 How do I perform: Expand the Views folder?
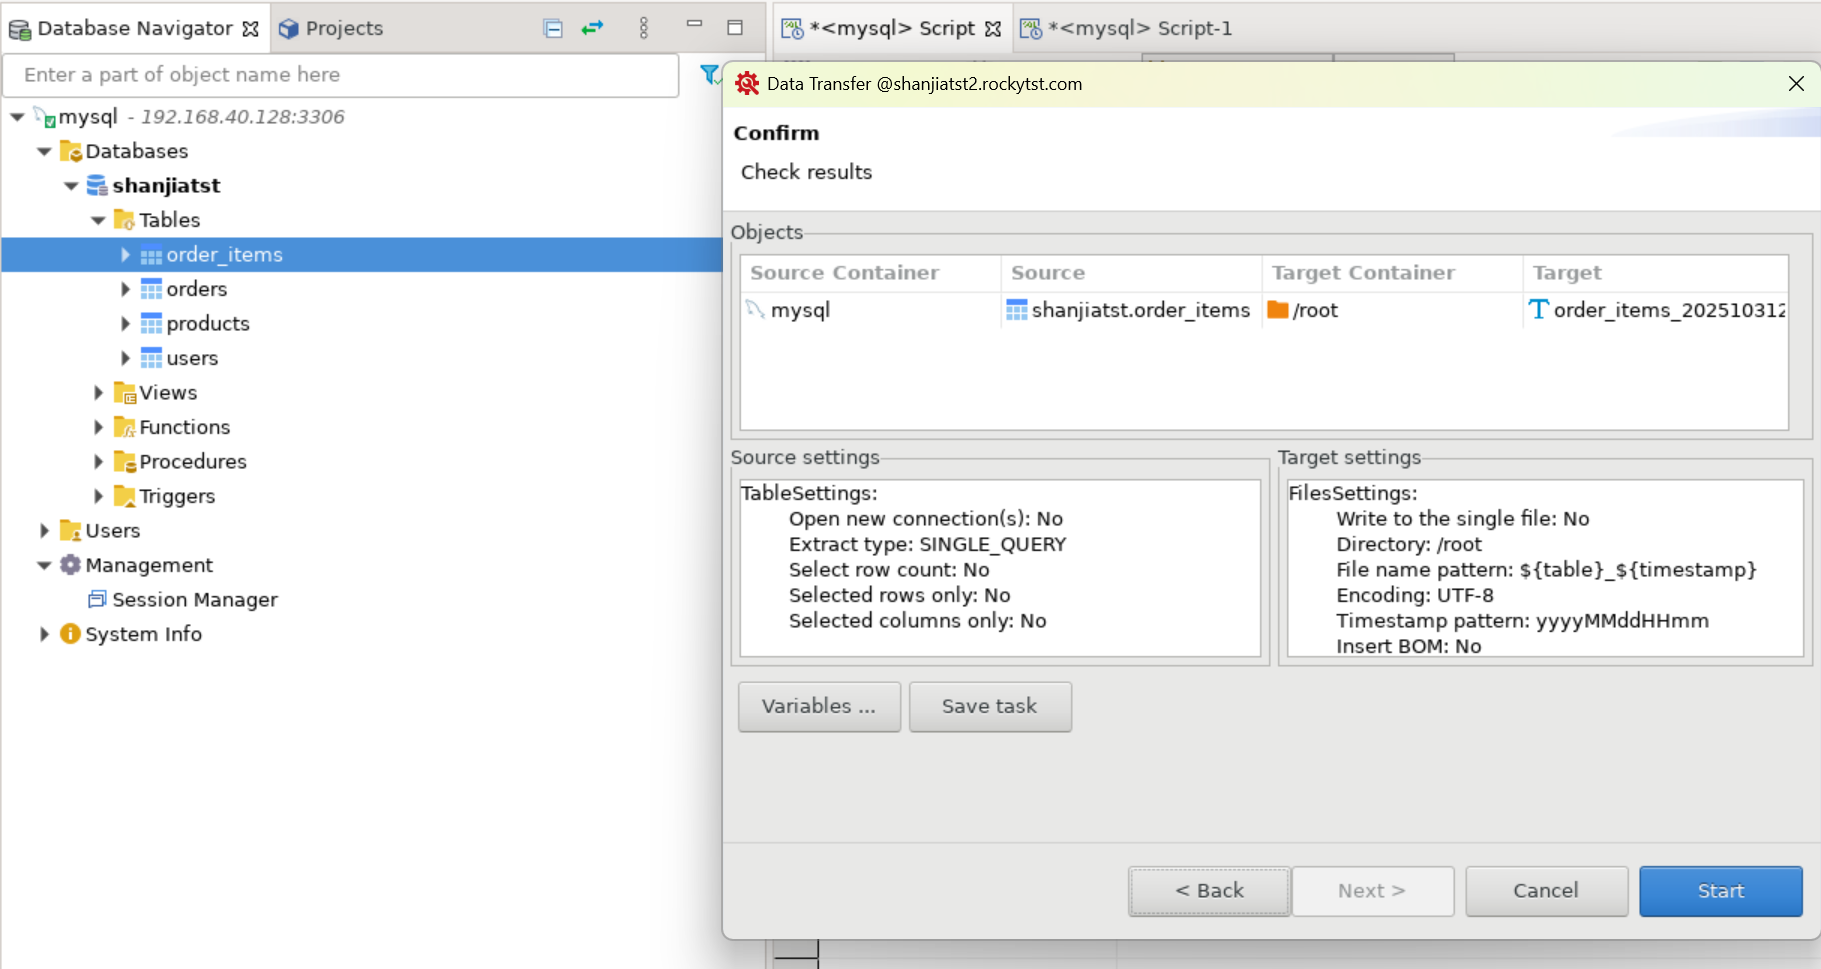point(98,393)
